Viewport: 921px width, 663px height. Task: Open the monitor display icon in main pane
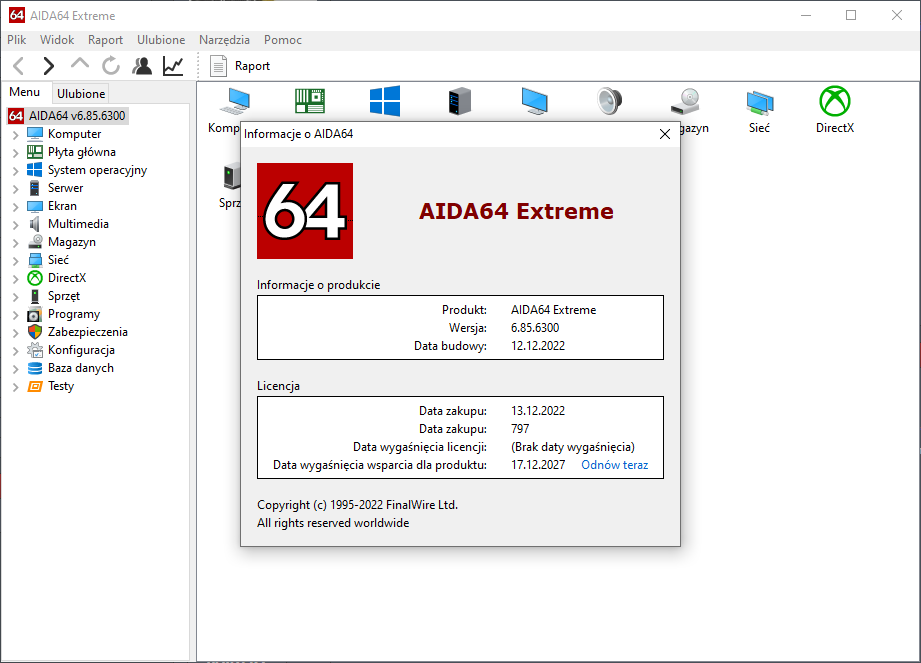pos(535,101)
